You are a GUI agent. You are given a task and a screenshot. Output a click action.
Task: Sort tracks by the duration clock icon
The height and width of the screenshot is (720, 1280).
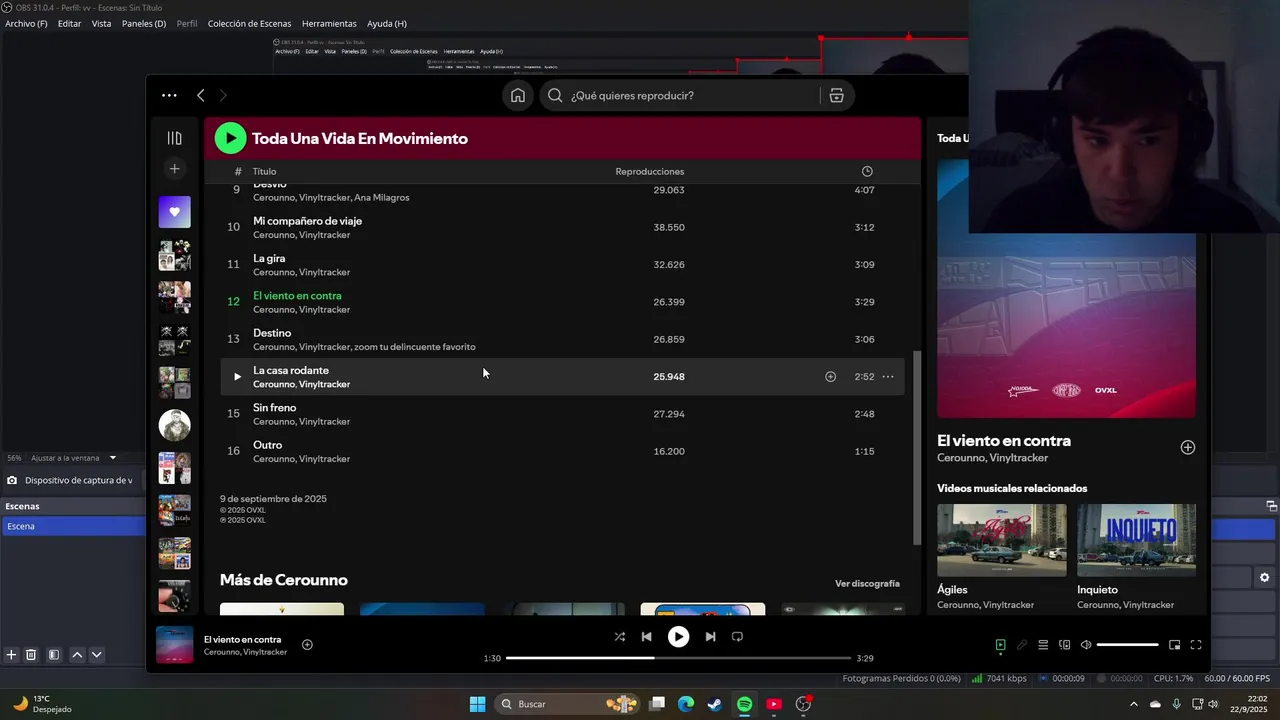[867, 172]
